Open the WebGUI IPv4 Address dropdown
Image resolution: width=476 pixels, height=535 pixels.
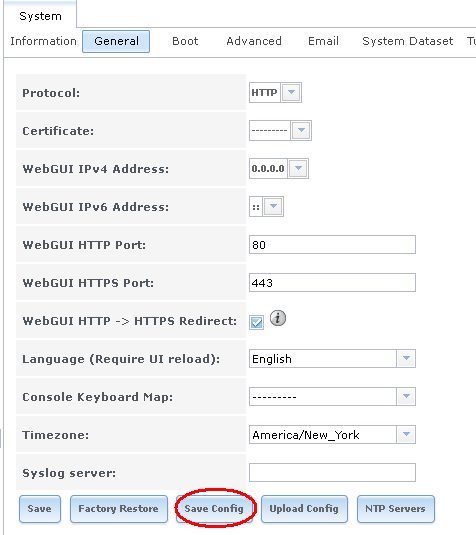pyautogui.click(x=298, y=169)
